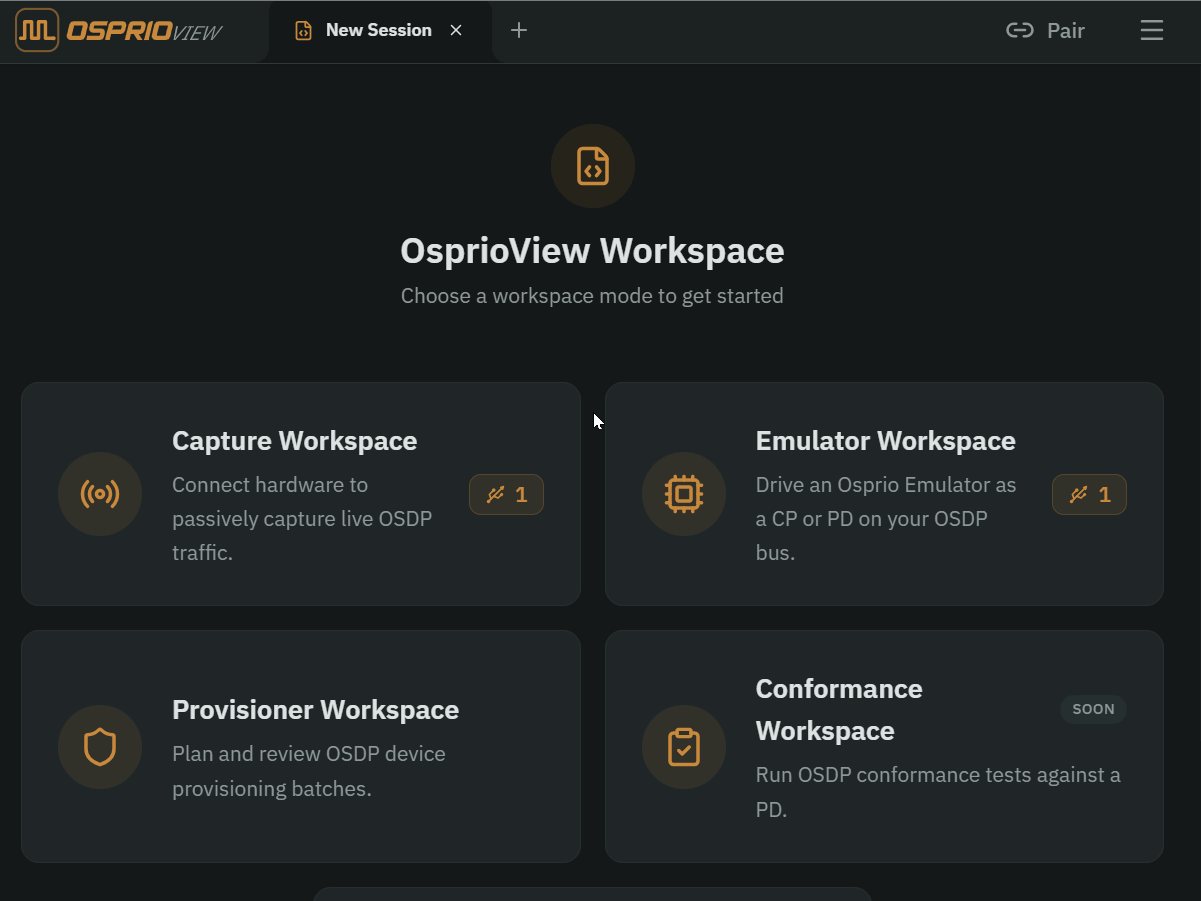
Task: Click the Capture Workspace broadcast icon
Action: [100, 494]
